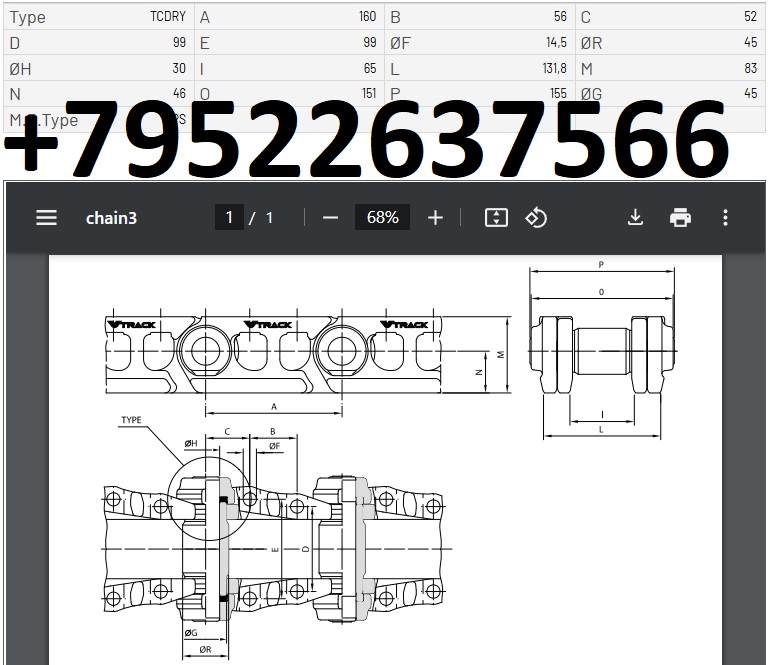This screenshot has width=769, height=665.
Task: Click the zoom in plus button
Action: 435,217
